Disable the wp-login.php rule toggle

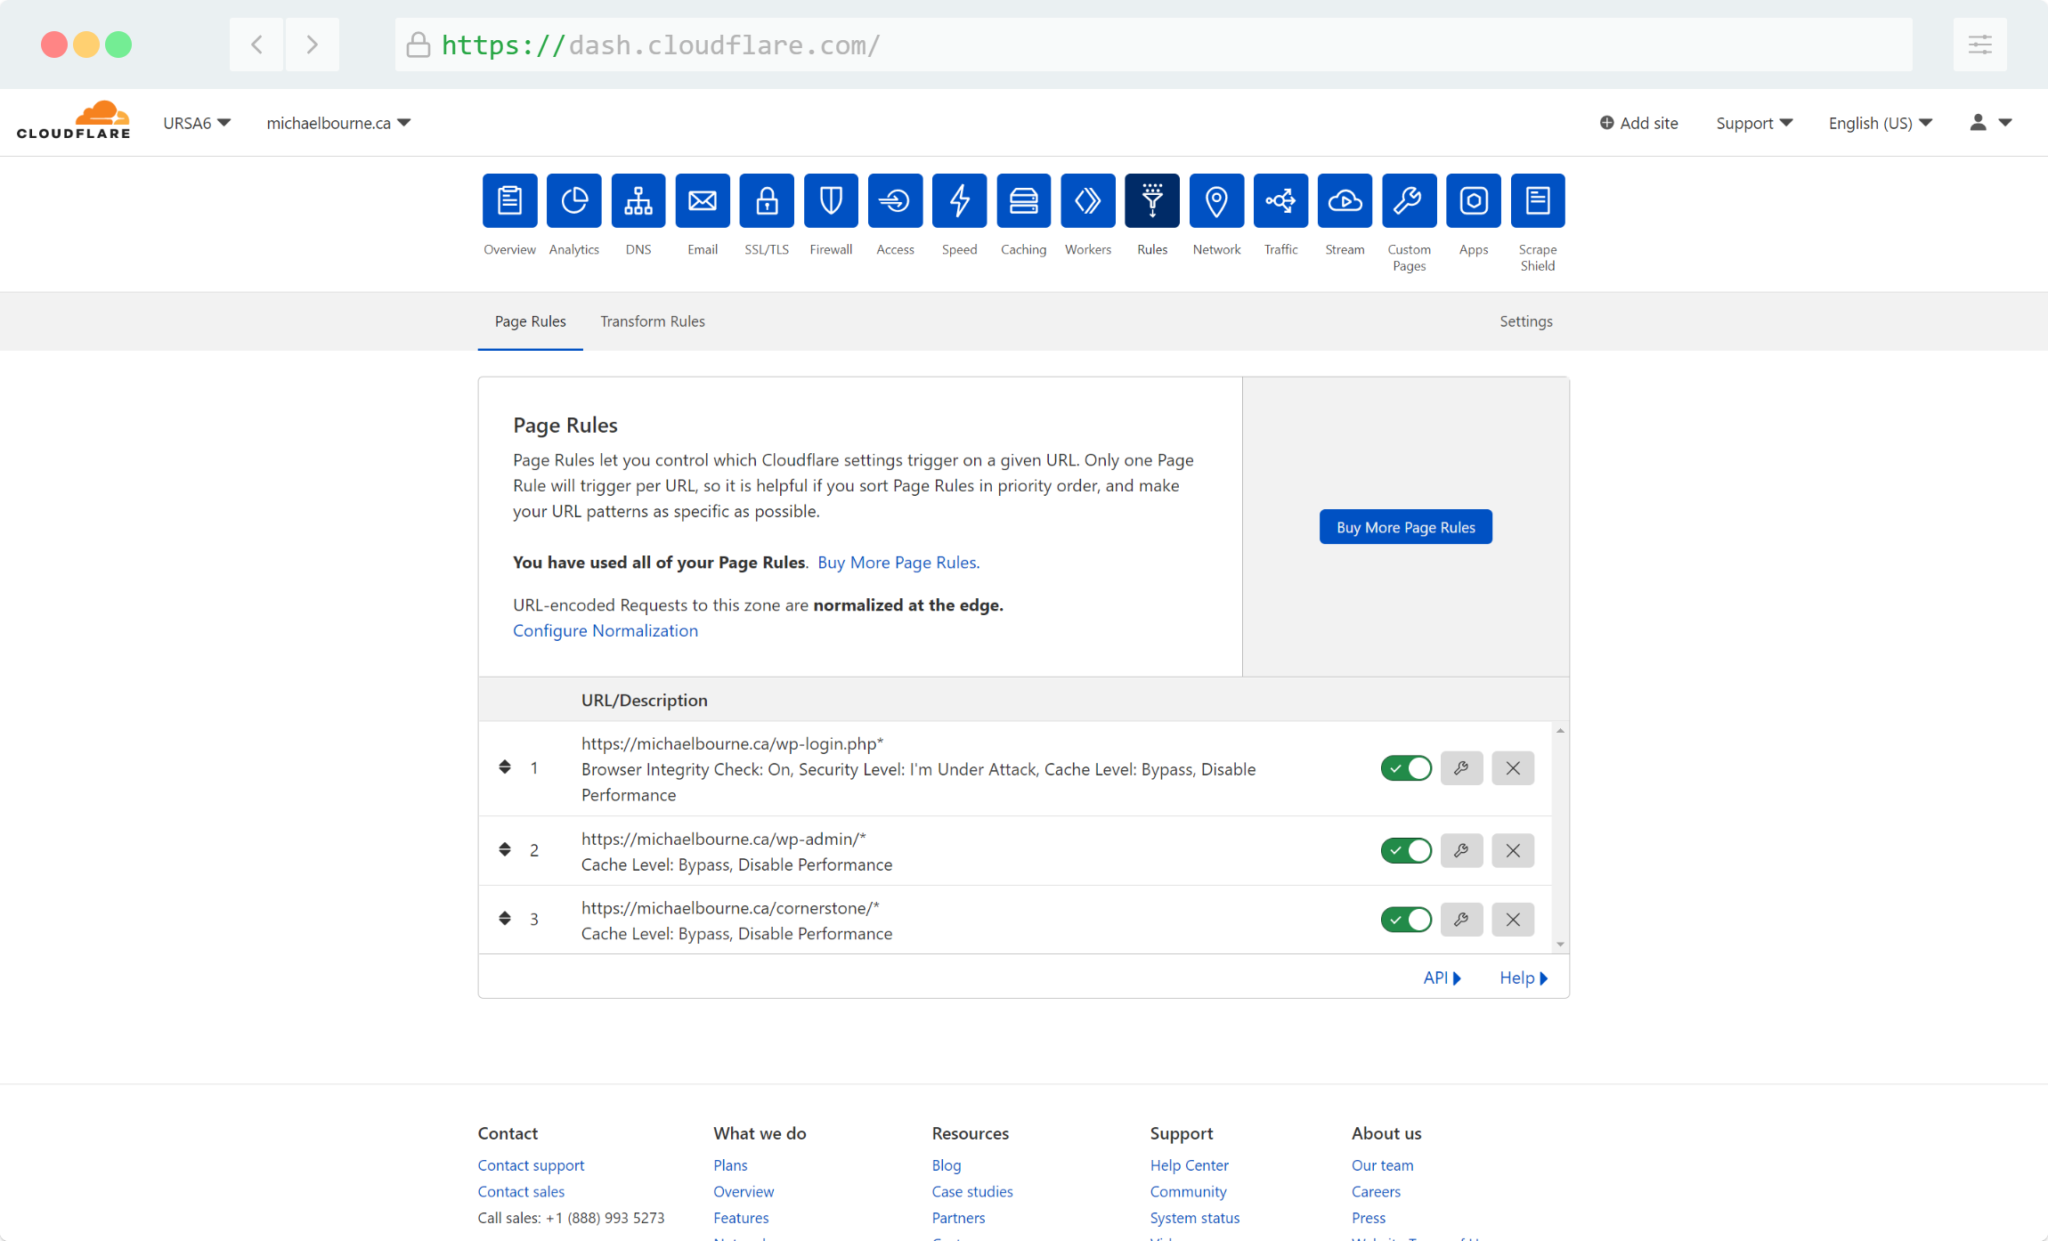pyautogui.click(x=1406, y=768)
